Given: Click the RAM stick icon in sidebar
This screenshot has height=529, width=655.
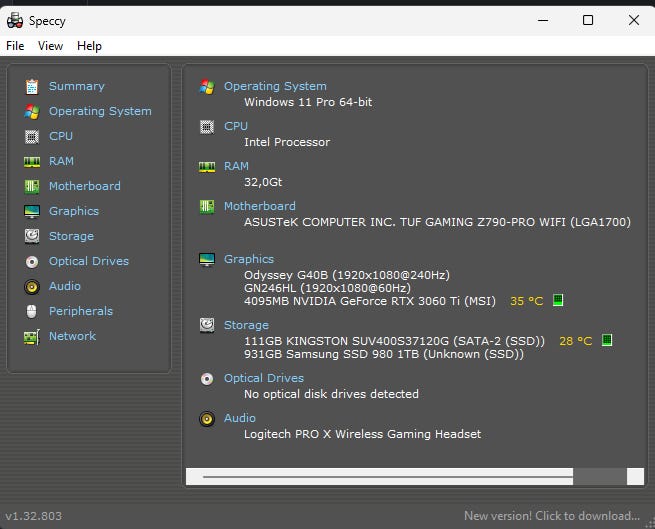Looking at the screenshot, I should 32,162.
